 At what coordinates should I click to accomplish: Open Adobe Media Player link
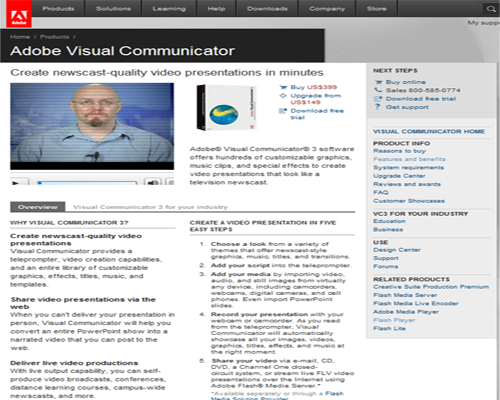[406, 312]
